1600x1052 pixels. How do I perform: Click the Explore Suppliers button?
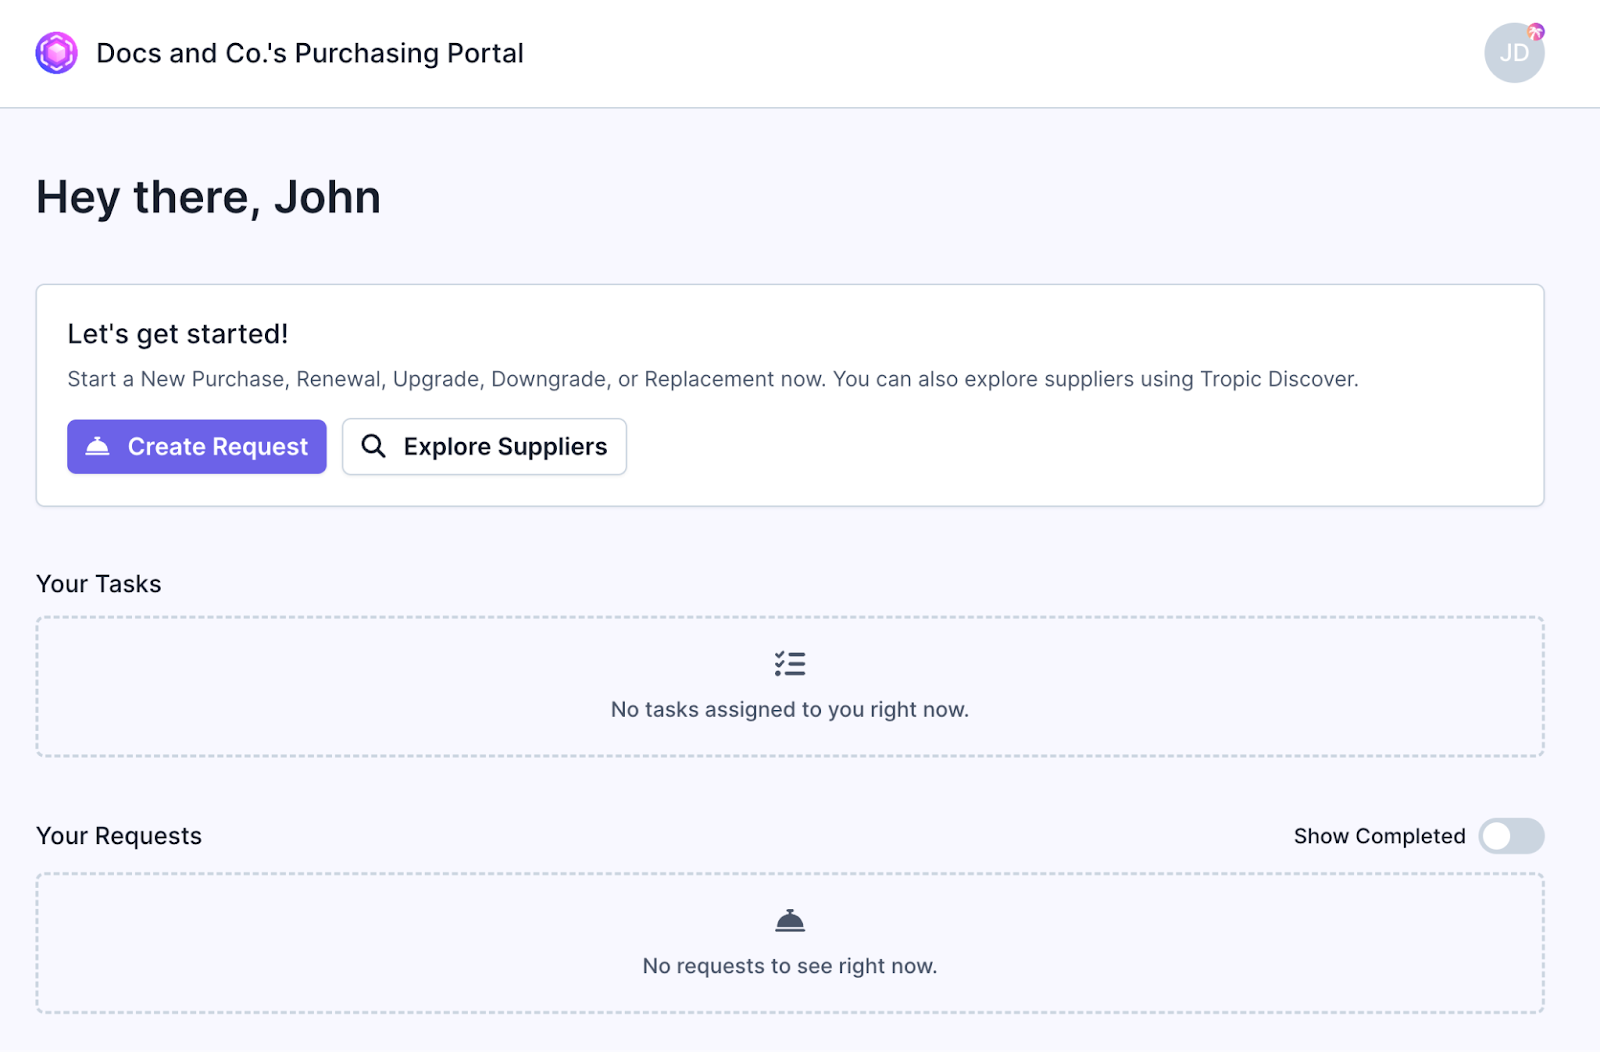484,447
